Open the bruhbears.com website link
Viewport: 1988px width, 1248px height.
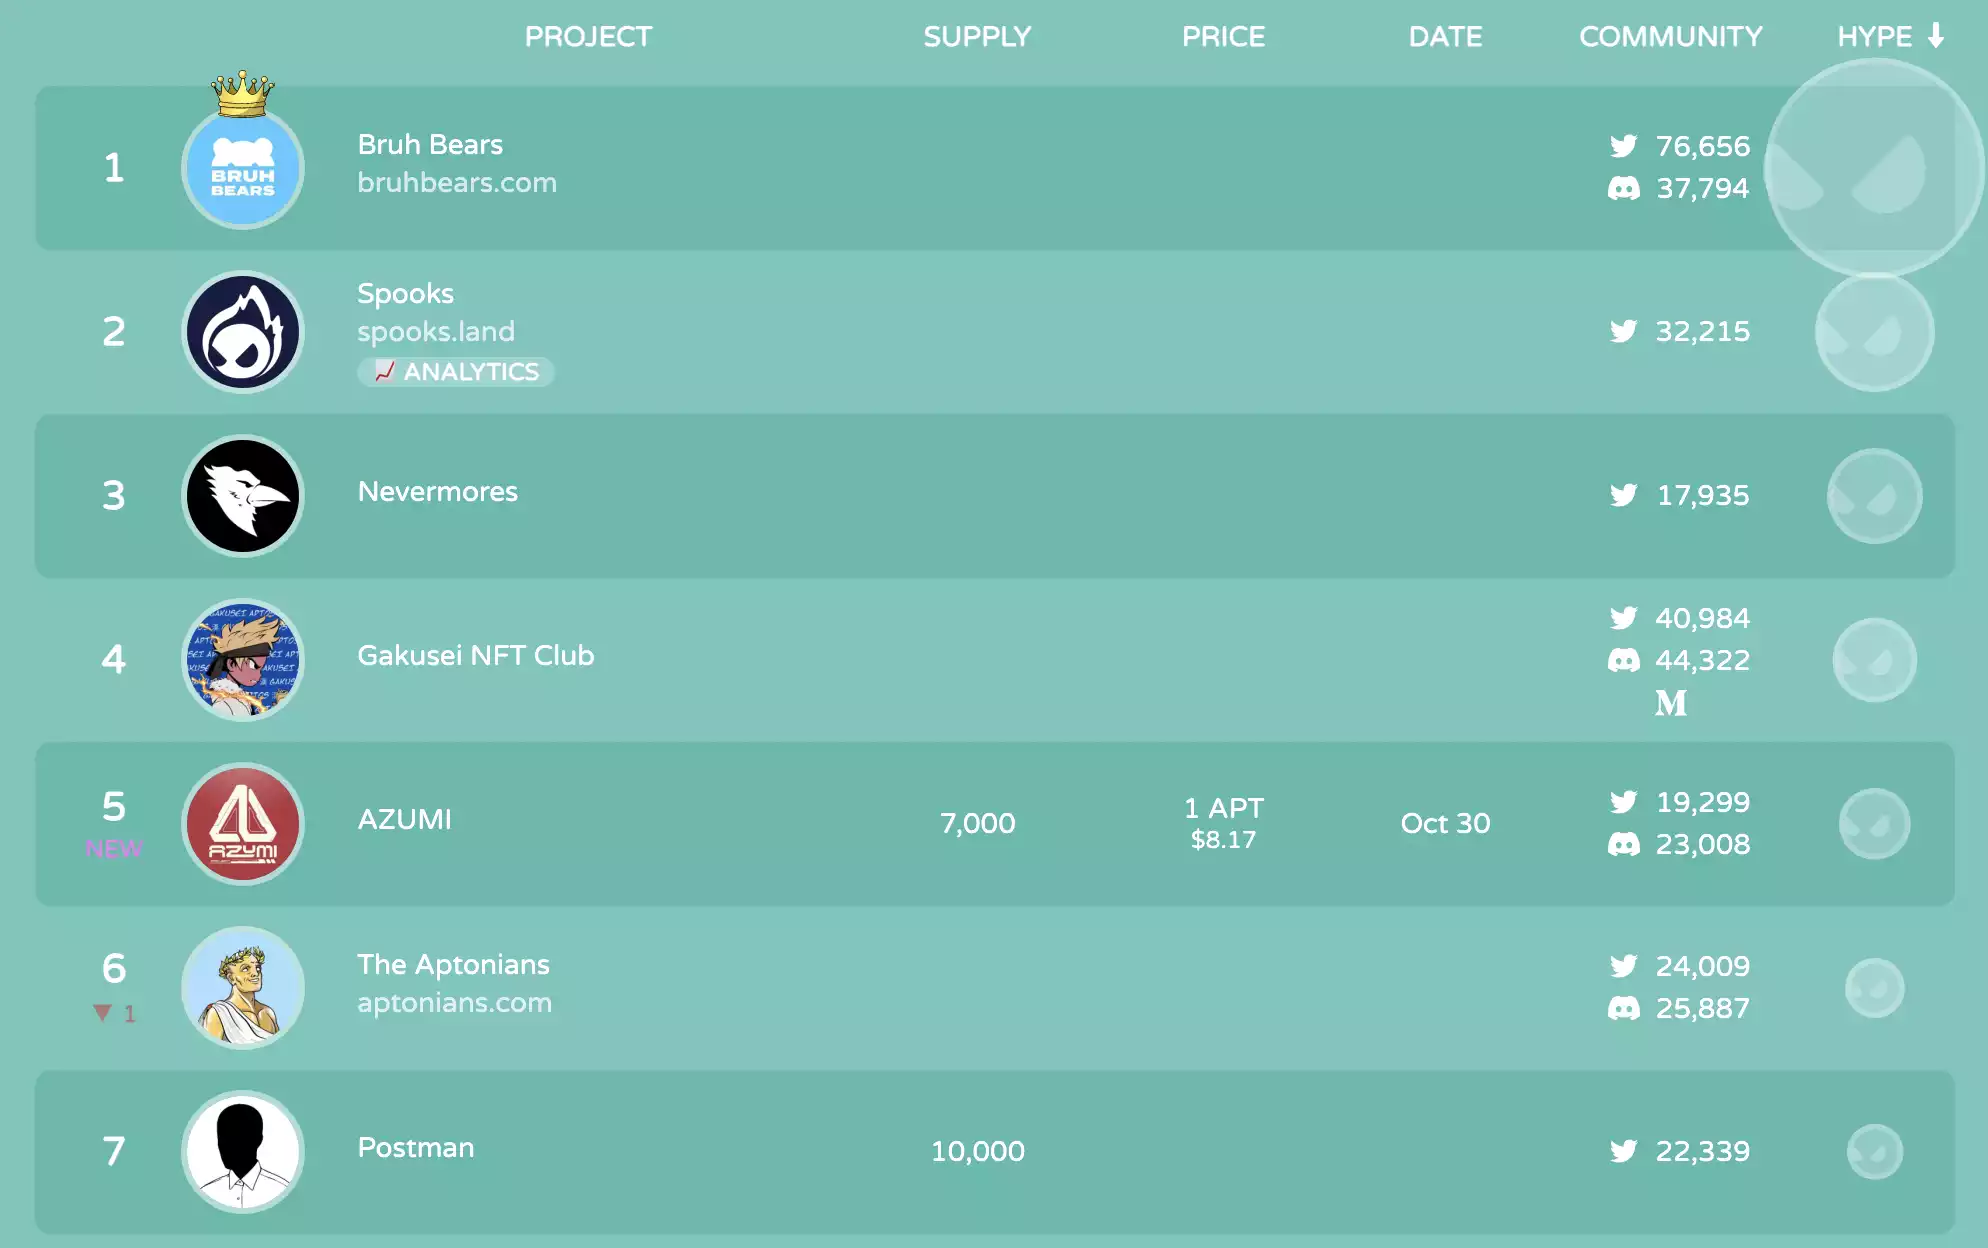[x=457, y=183]
